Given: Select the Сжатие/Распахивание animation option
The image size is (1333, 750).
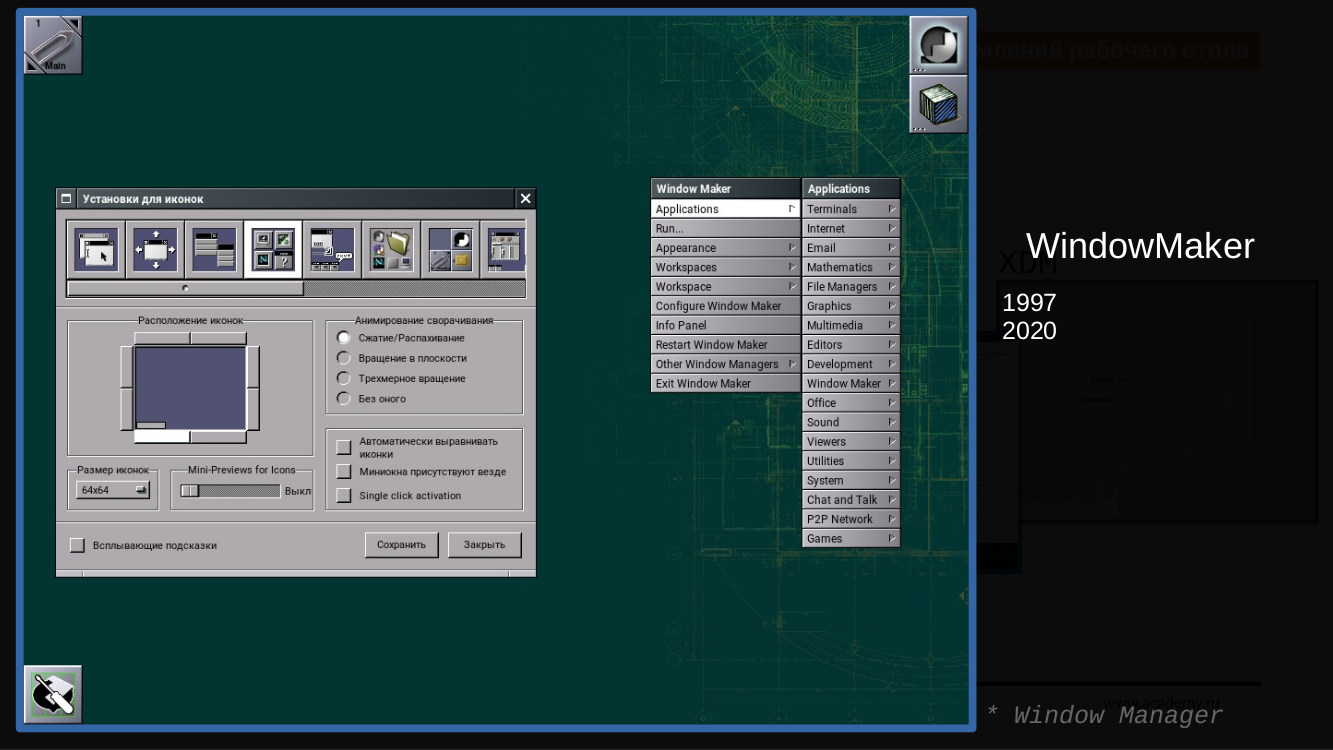Looking at the screenshot, I should pos(344,338).
